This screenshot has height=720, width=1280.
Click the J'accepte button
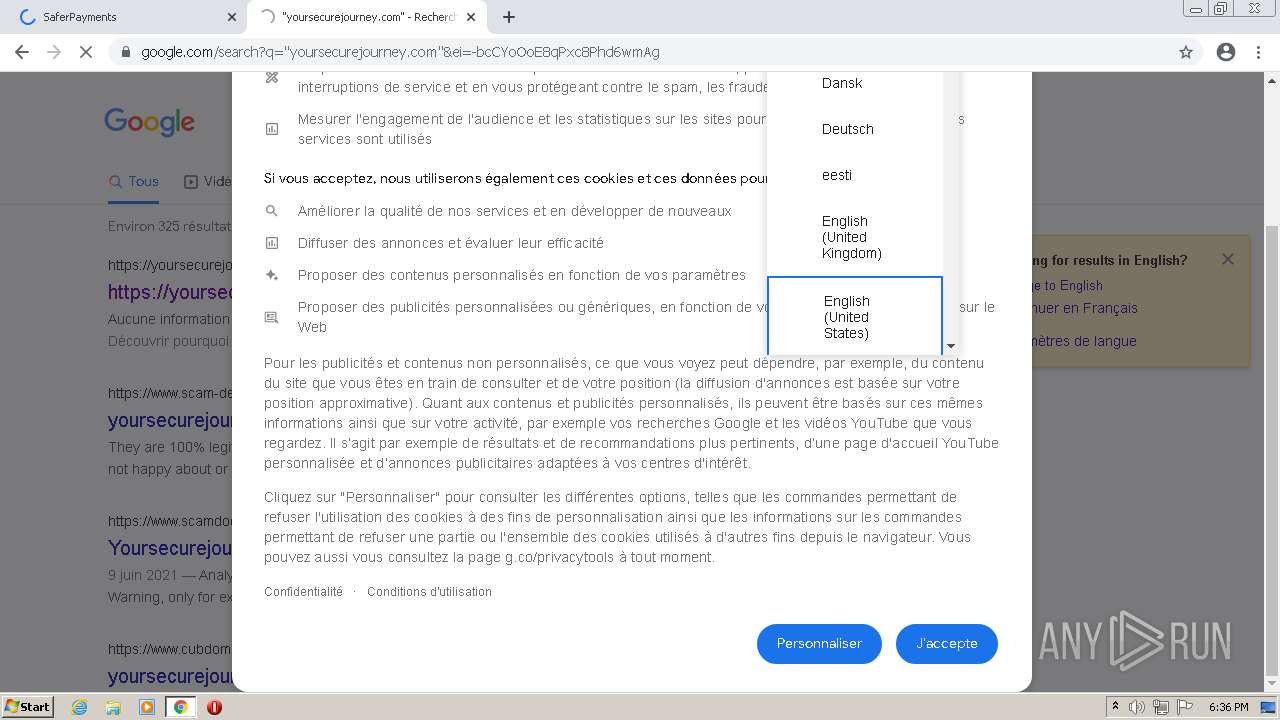[946, 643]
